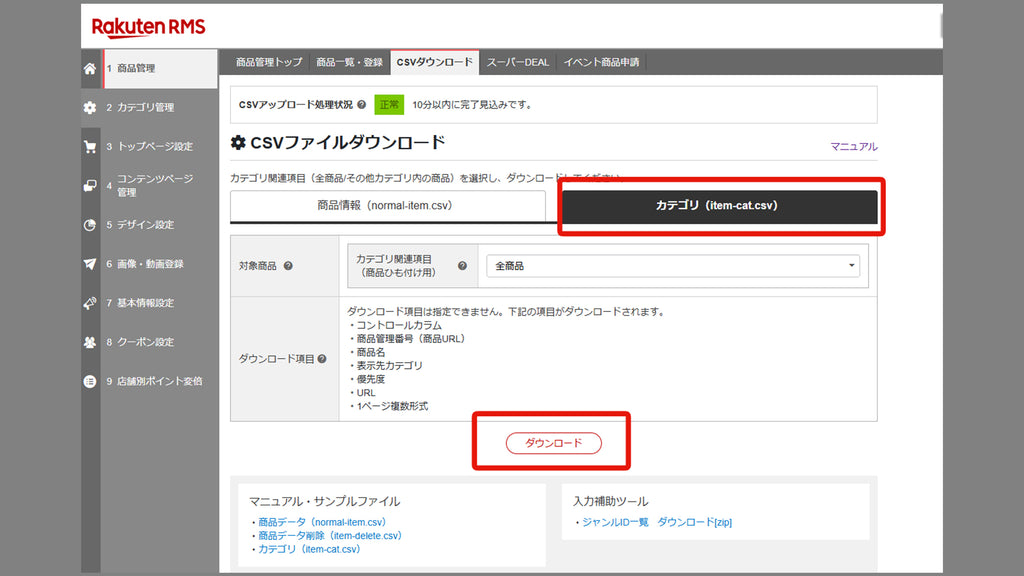
Task: Click the マニュアル・サンプルファイル heading
Action: tap(325, 502)
